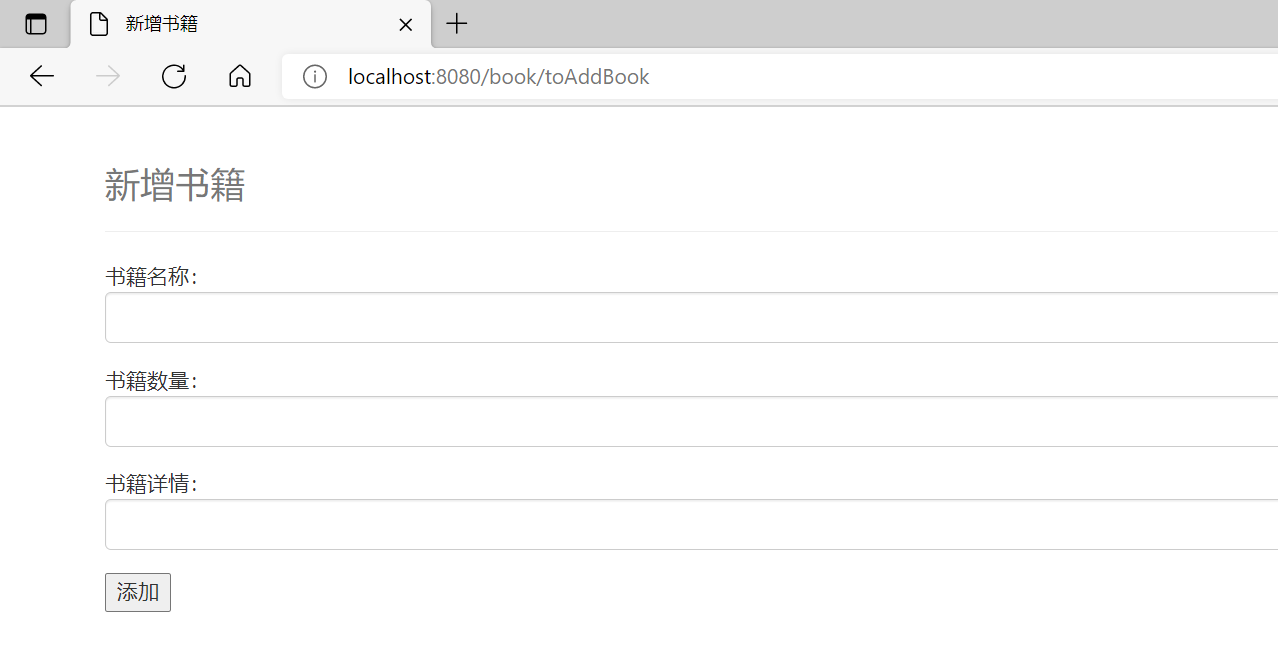This screenshot has height=651, width=1278.
Task: Close the 新增书籍 tab
Action: point(405,25)
